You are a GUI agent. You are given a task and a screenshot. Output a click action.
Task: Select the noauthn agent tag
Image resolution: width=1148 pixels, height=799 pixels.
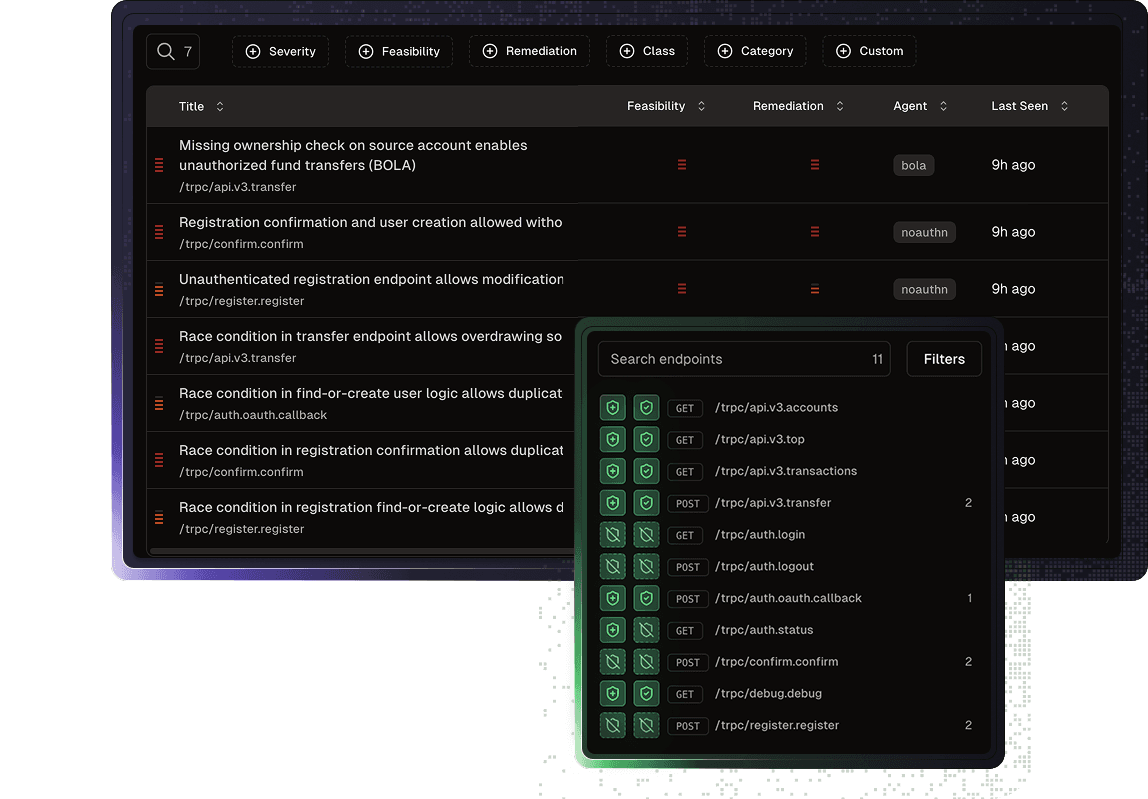click(x=924, y=232)
